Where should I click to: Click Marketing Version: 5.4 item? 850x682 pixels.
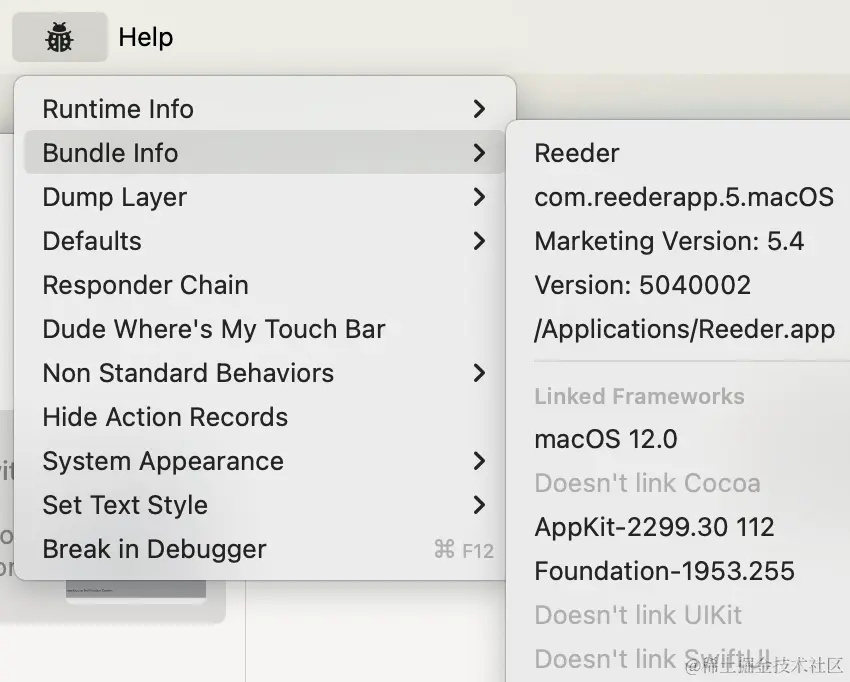tap(669, 241)
